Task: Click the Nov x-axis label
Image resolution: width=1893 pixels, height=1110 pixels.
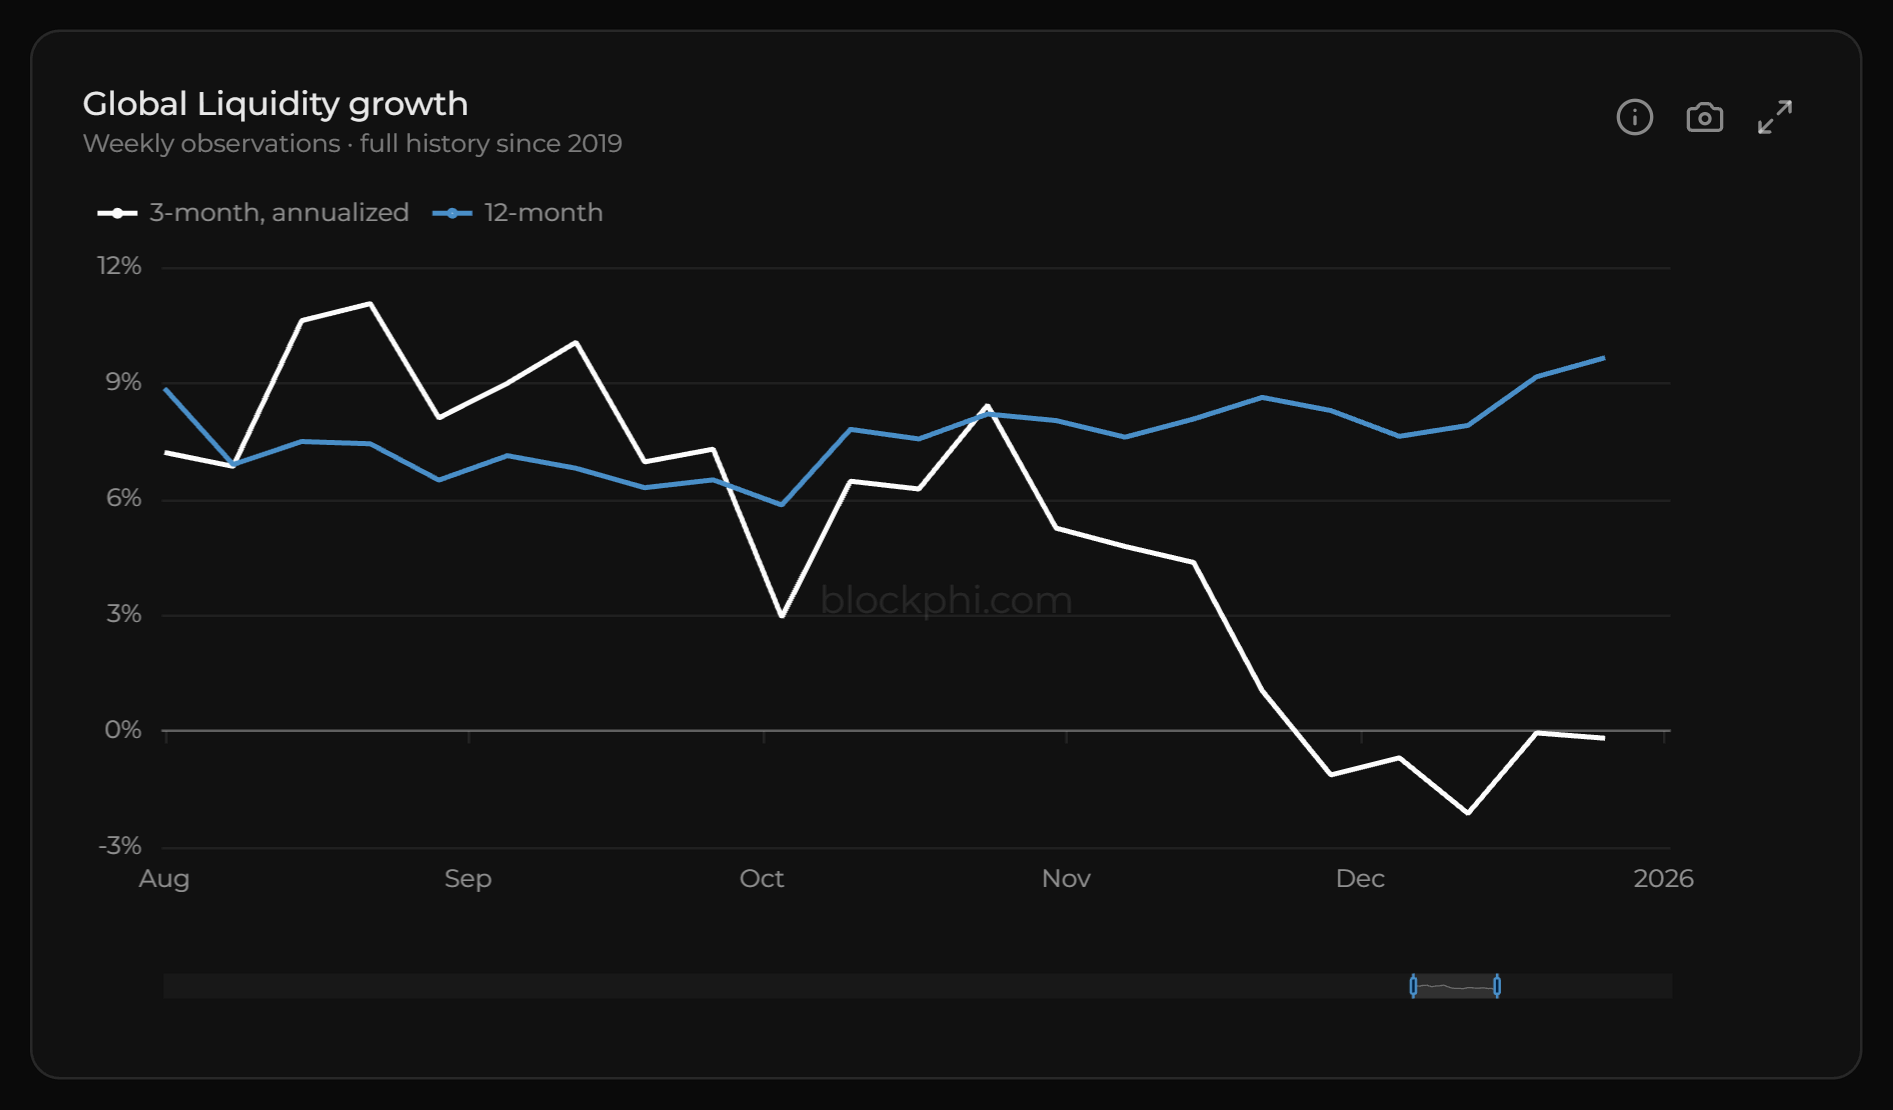Action: tap(1066, 879)
